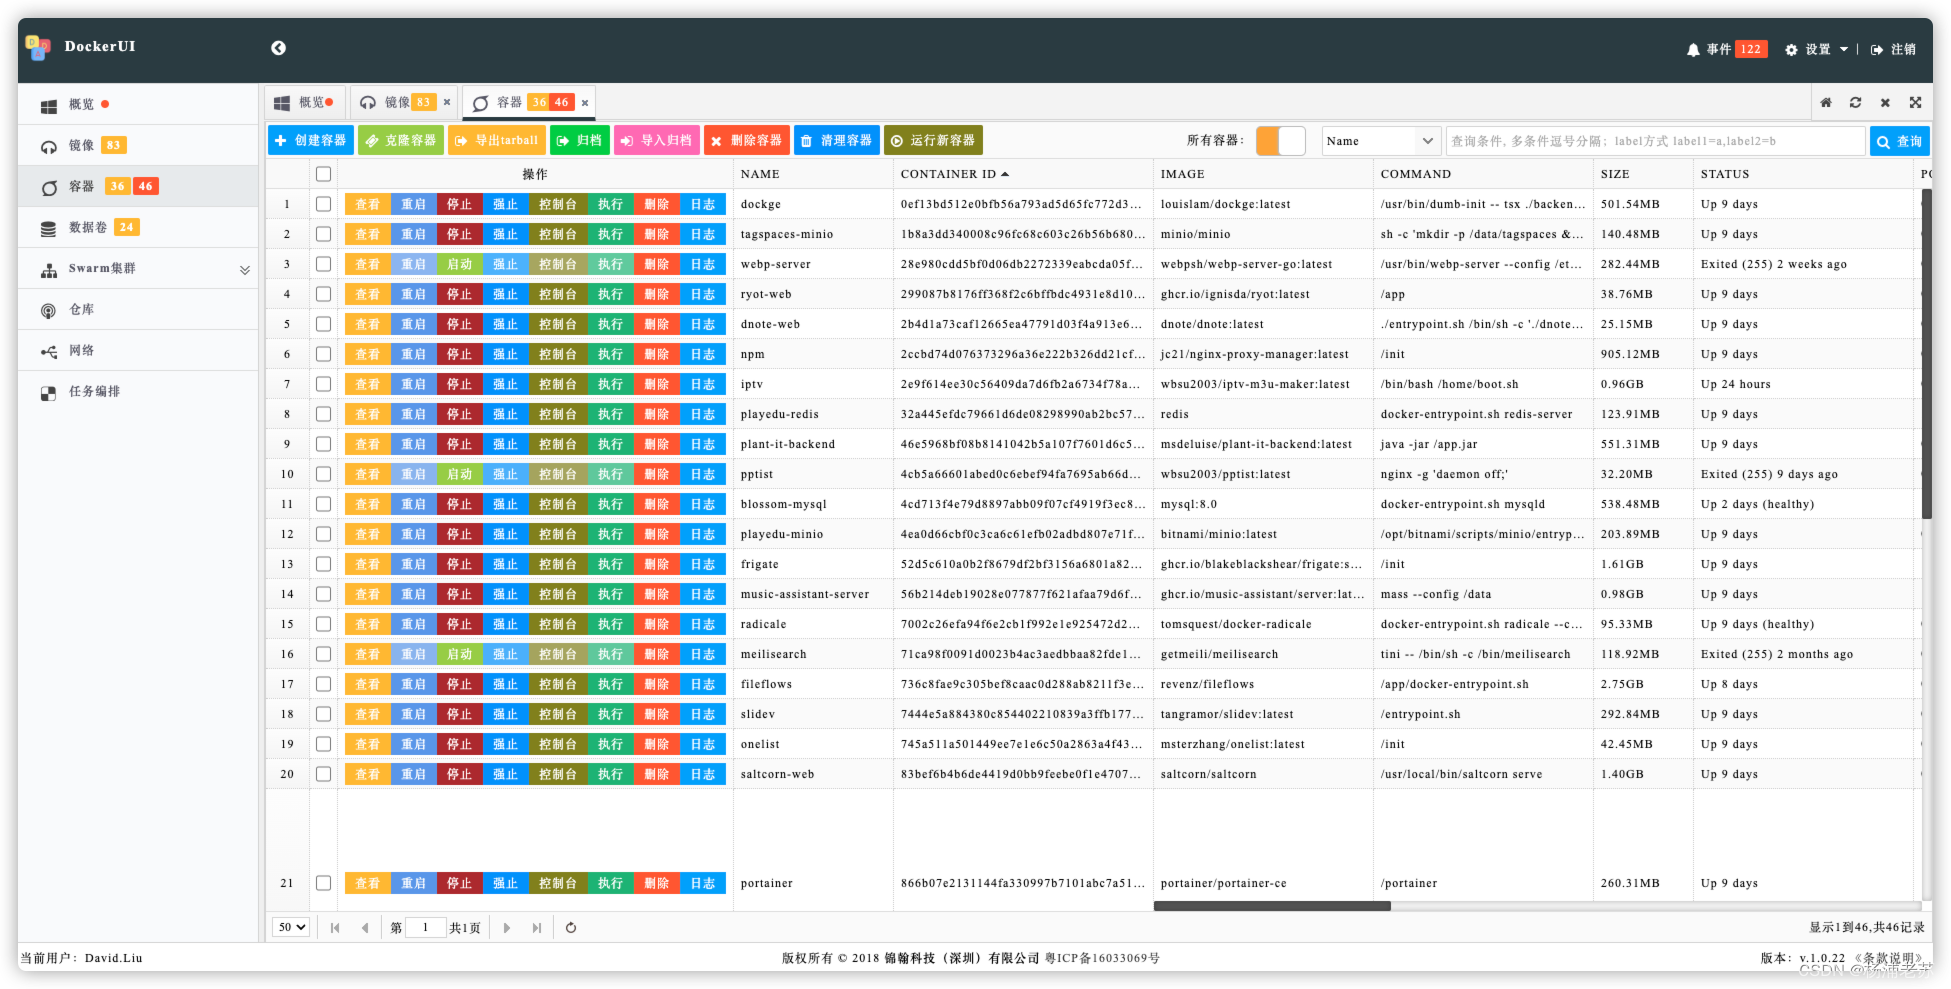1951x989 pixels.
Task: Reload table with pager refresh icon
Action: coord(571,928)
